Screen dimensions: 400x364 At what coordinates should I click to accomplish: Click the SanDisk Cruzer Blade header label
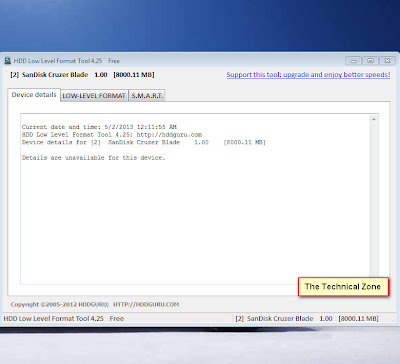point(82,75)
